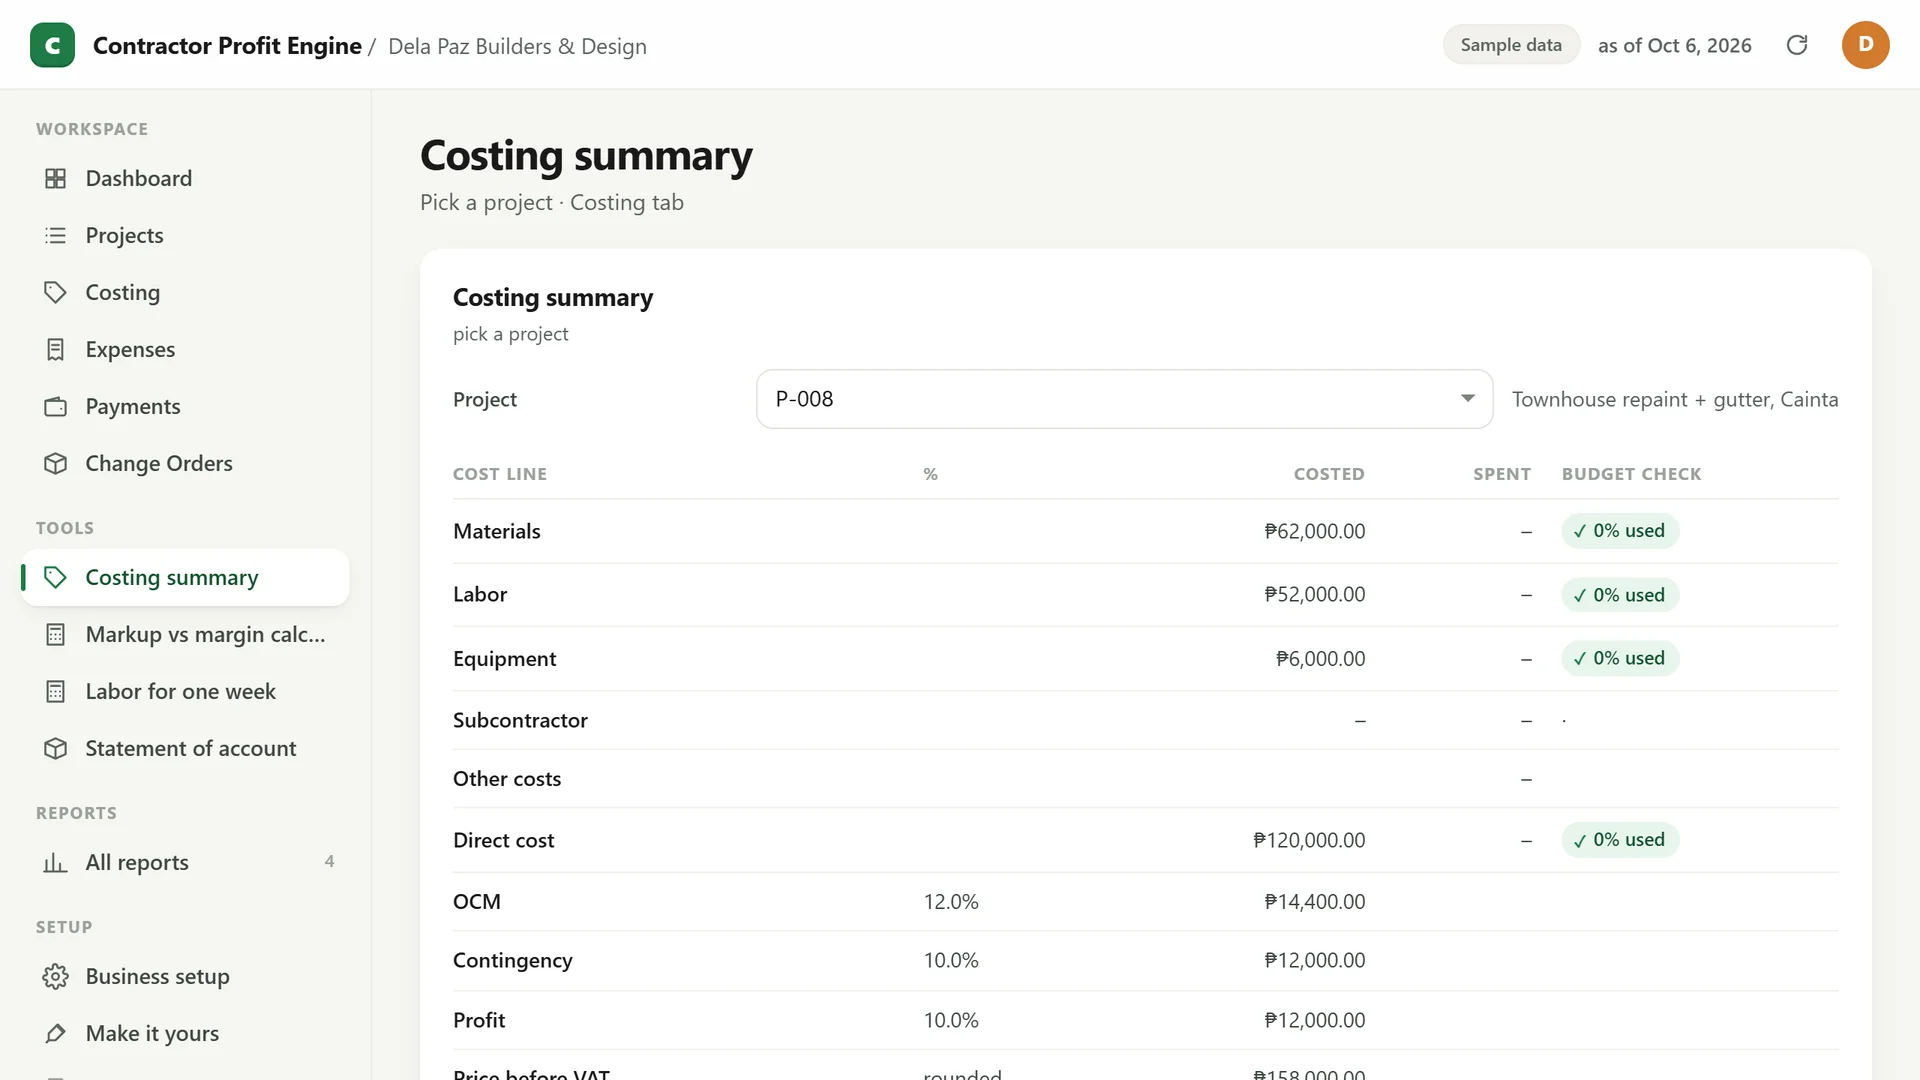Viewport: 1920px width, 1080px height.
Task: Click the Make it yours brush icon
Action: 56,1033
